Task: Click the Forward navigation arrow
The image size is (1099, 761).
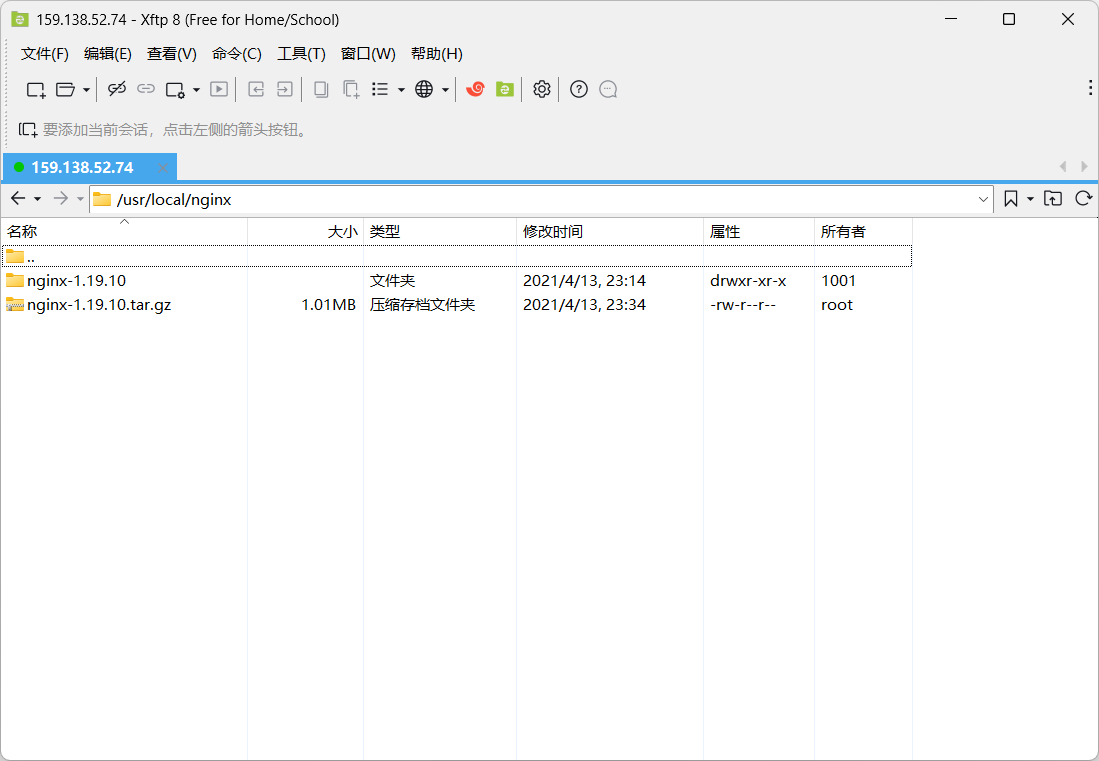Action: pyautogui.click(x=61, y=198)
